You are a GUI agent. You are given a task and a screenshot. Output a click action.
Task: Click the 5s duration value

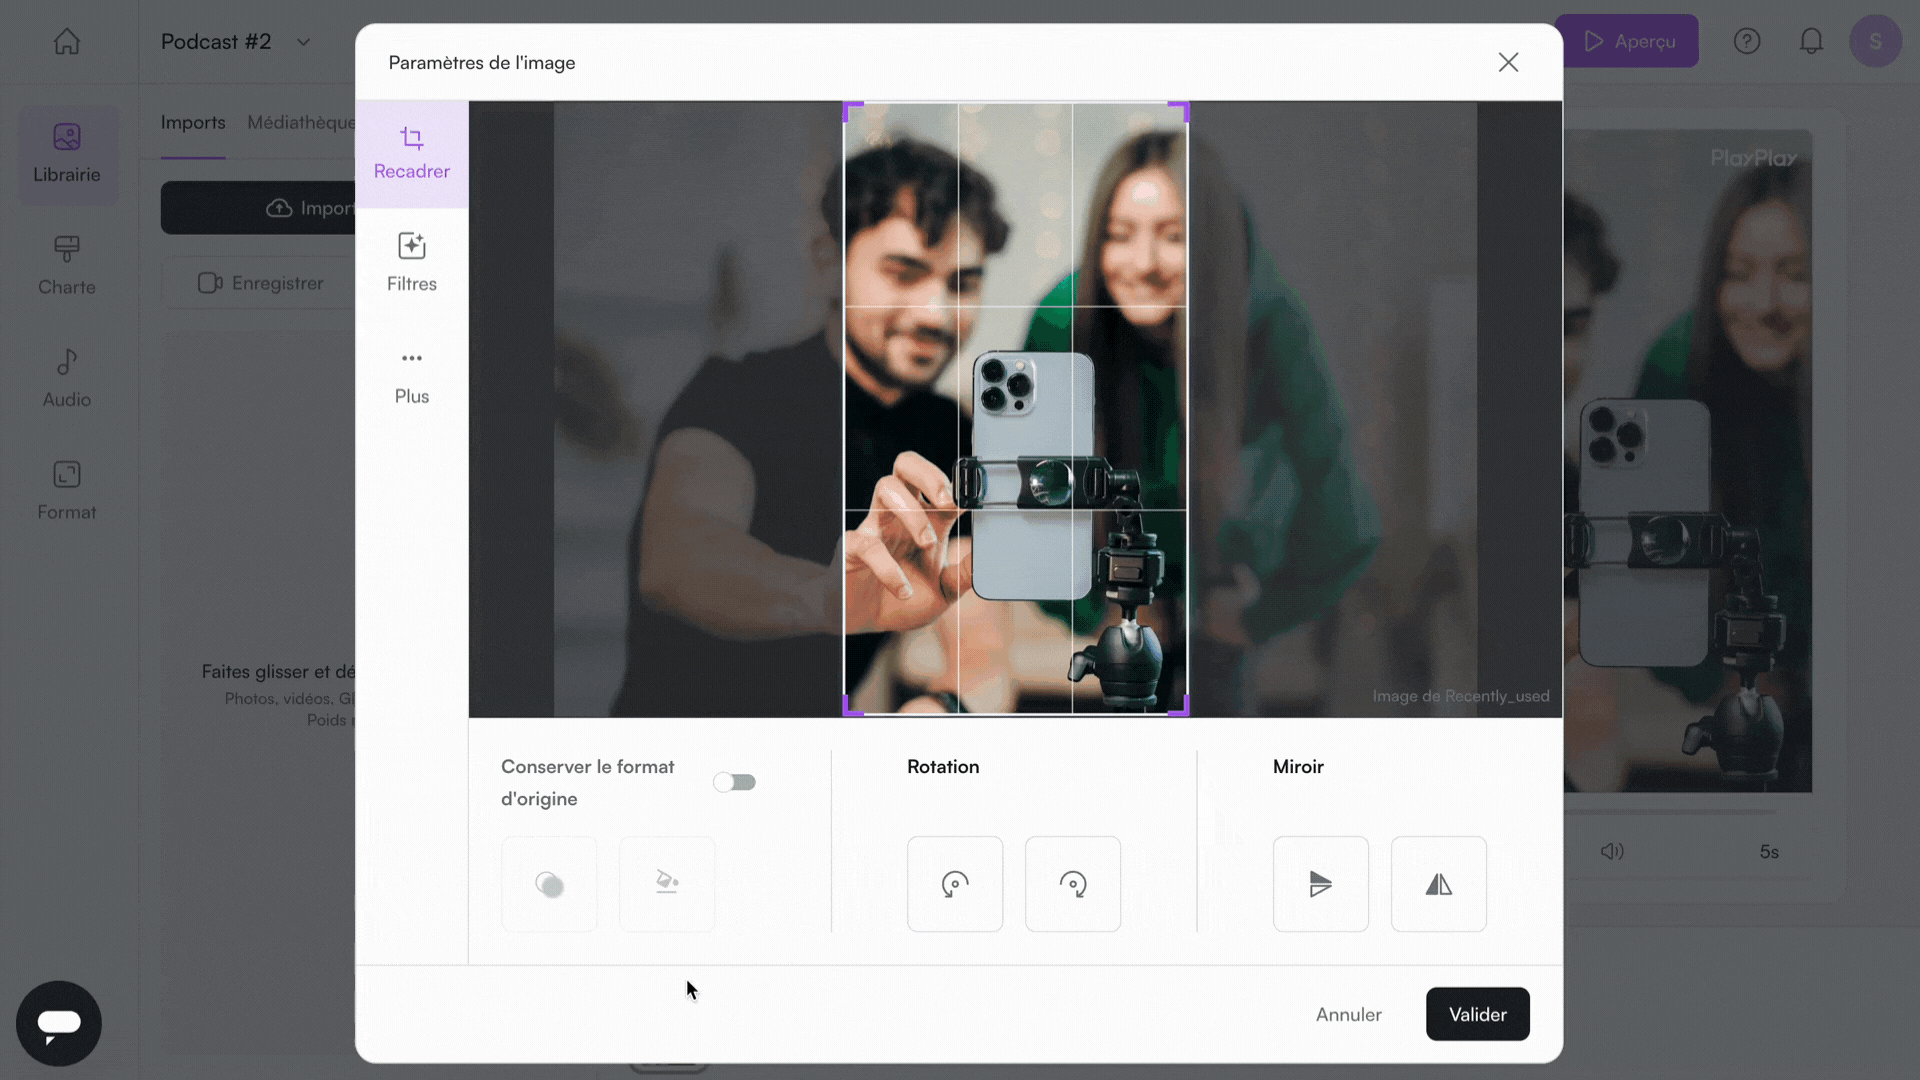click(x=1768, y=852)
